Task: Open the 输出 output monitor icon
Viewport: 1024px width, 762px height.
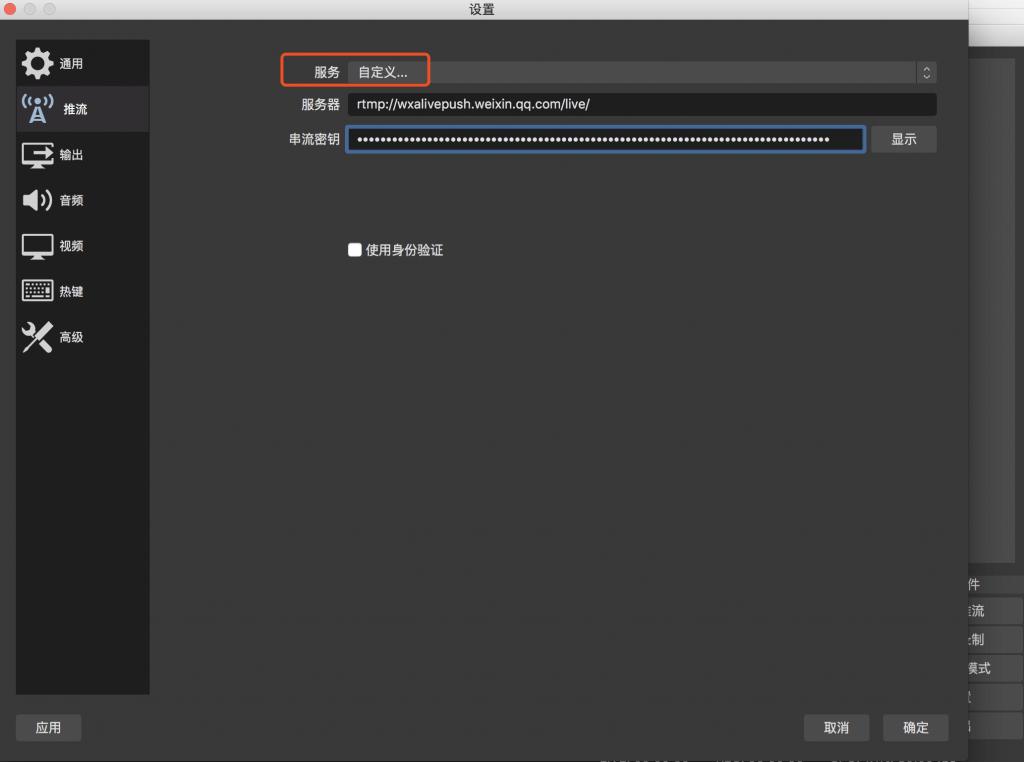Action: click(x=37, y=155)
